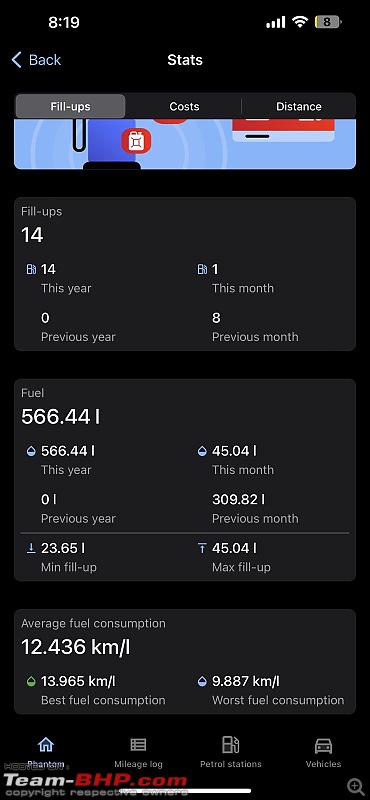
Task: Tap the Max fill-up up-arrow icon
Action: (x=202, y=548)
